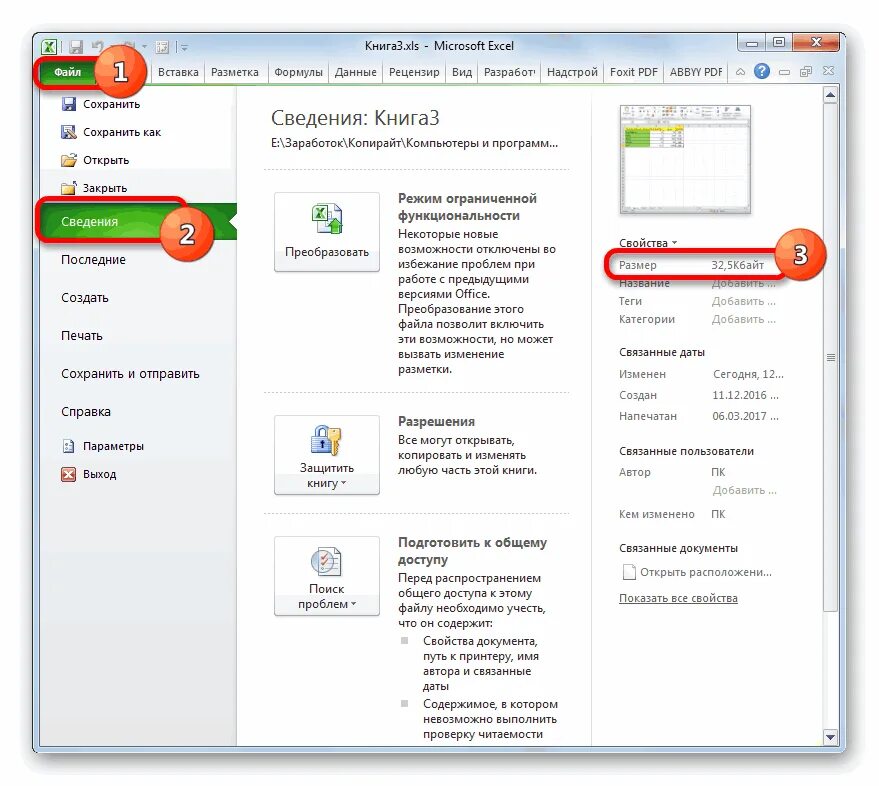Open Сохранить и отправить section
879x786 pixels.
tap(130, 374)
